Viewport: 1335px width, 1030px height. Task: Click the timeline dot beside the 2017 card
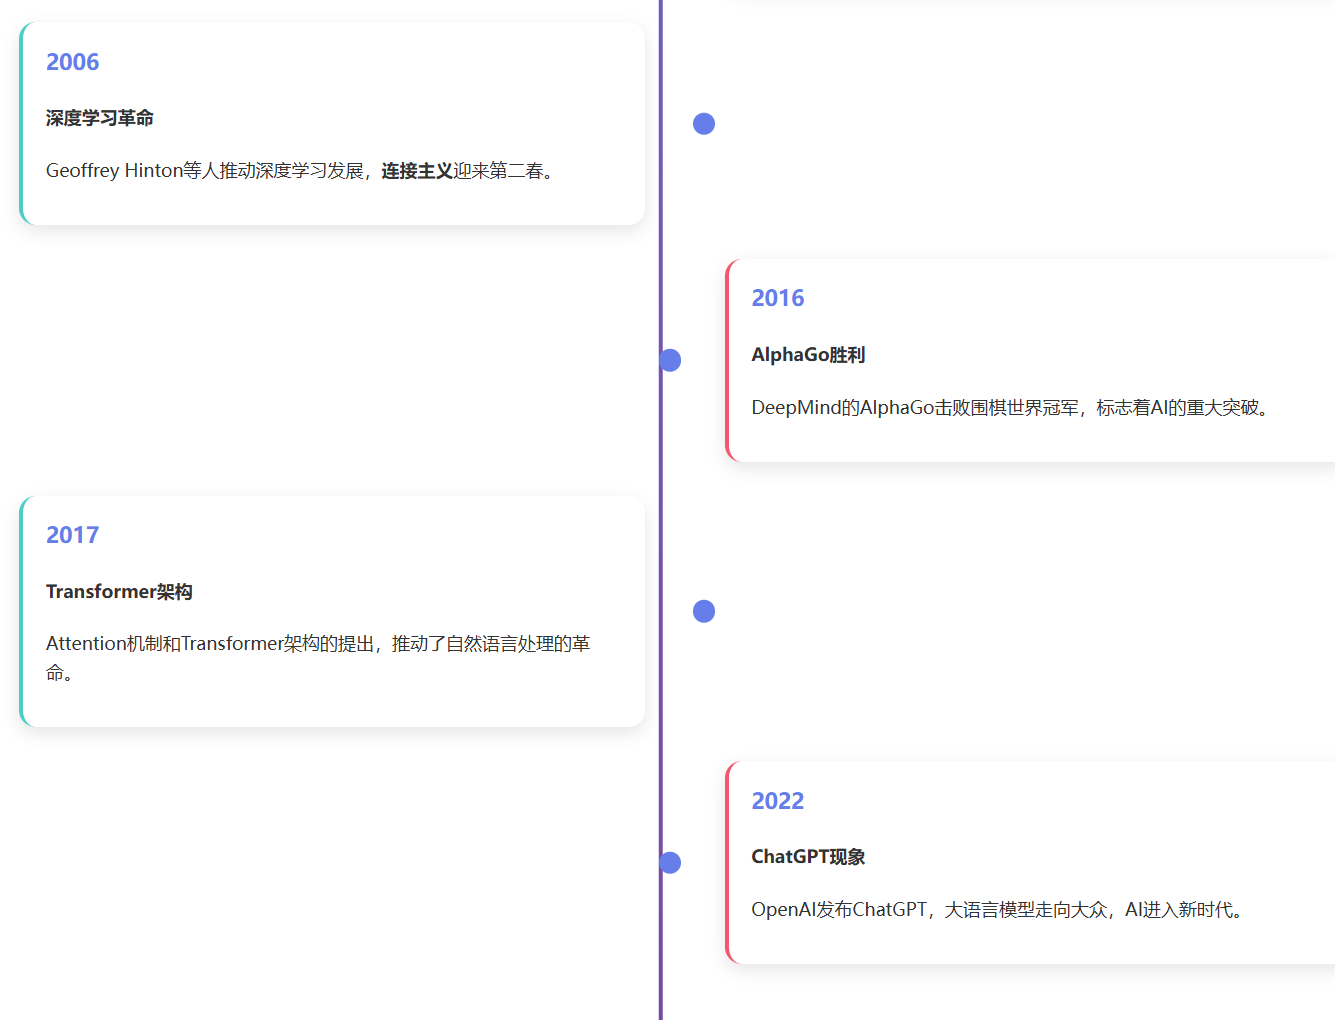click(x=704, y=610)
